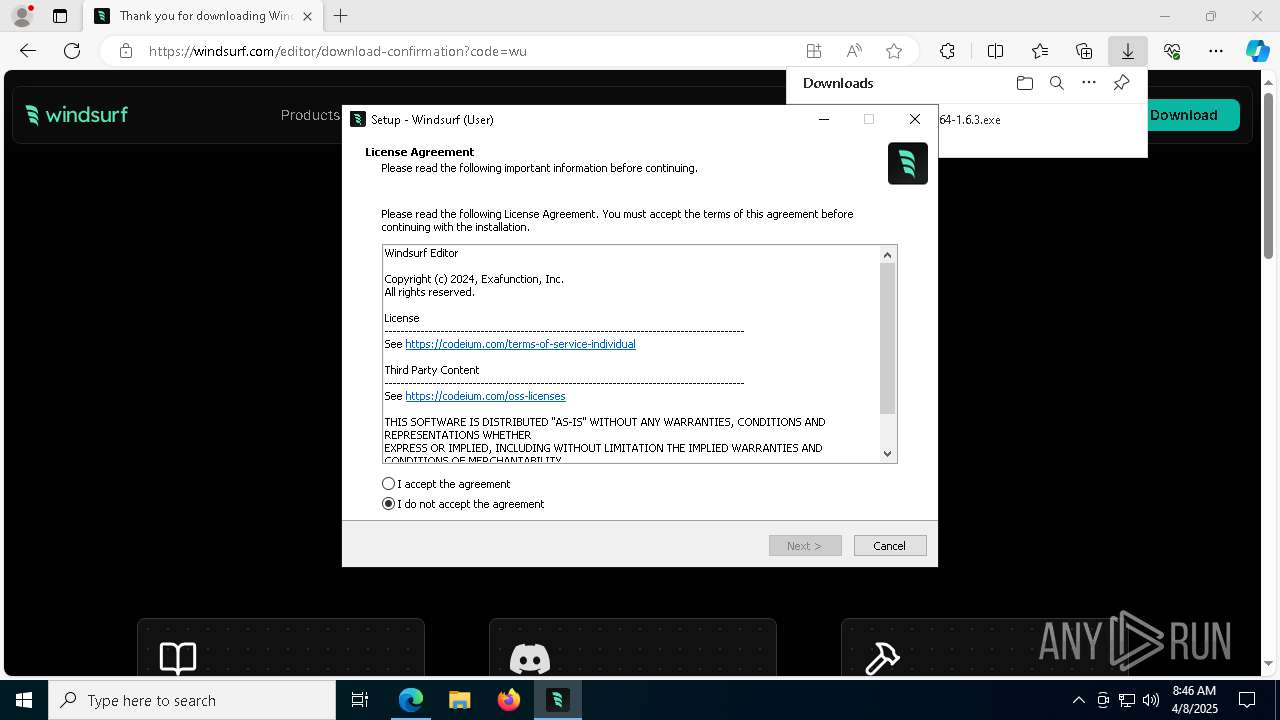Click the Setup window title bar icon

pos(357,119)
